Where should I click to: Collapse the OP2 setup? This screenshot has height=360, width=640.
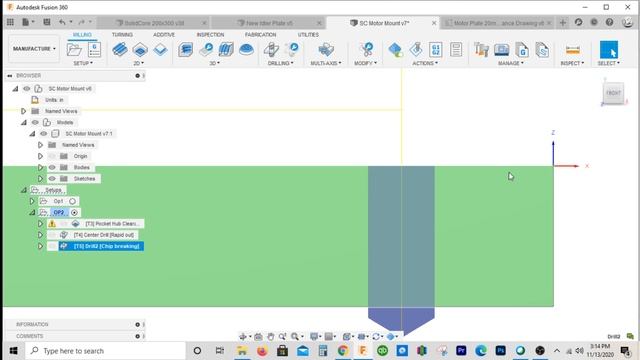pyautogui.click(x=32, y=213)
